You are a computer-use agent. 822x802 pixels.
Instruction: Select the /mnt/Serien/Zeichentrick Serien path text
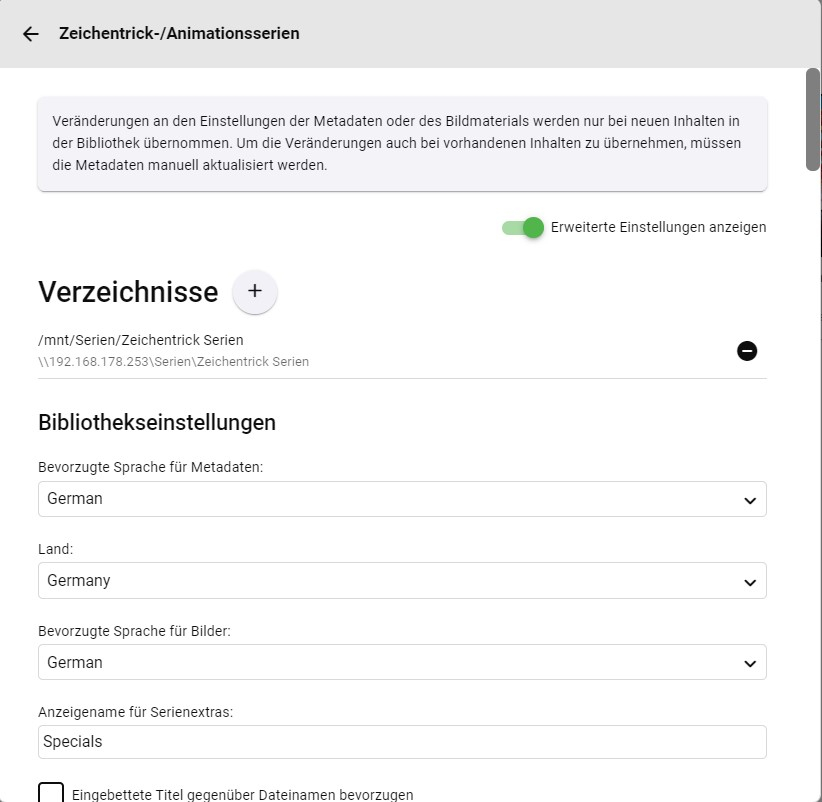coord(141,340)
